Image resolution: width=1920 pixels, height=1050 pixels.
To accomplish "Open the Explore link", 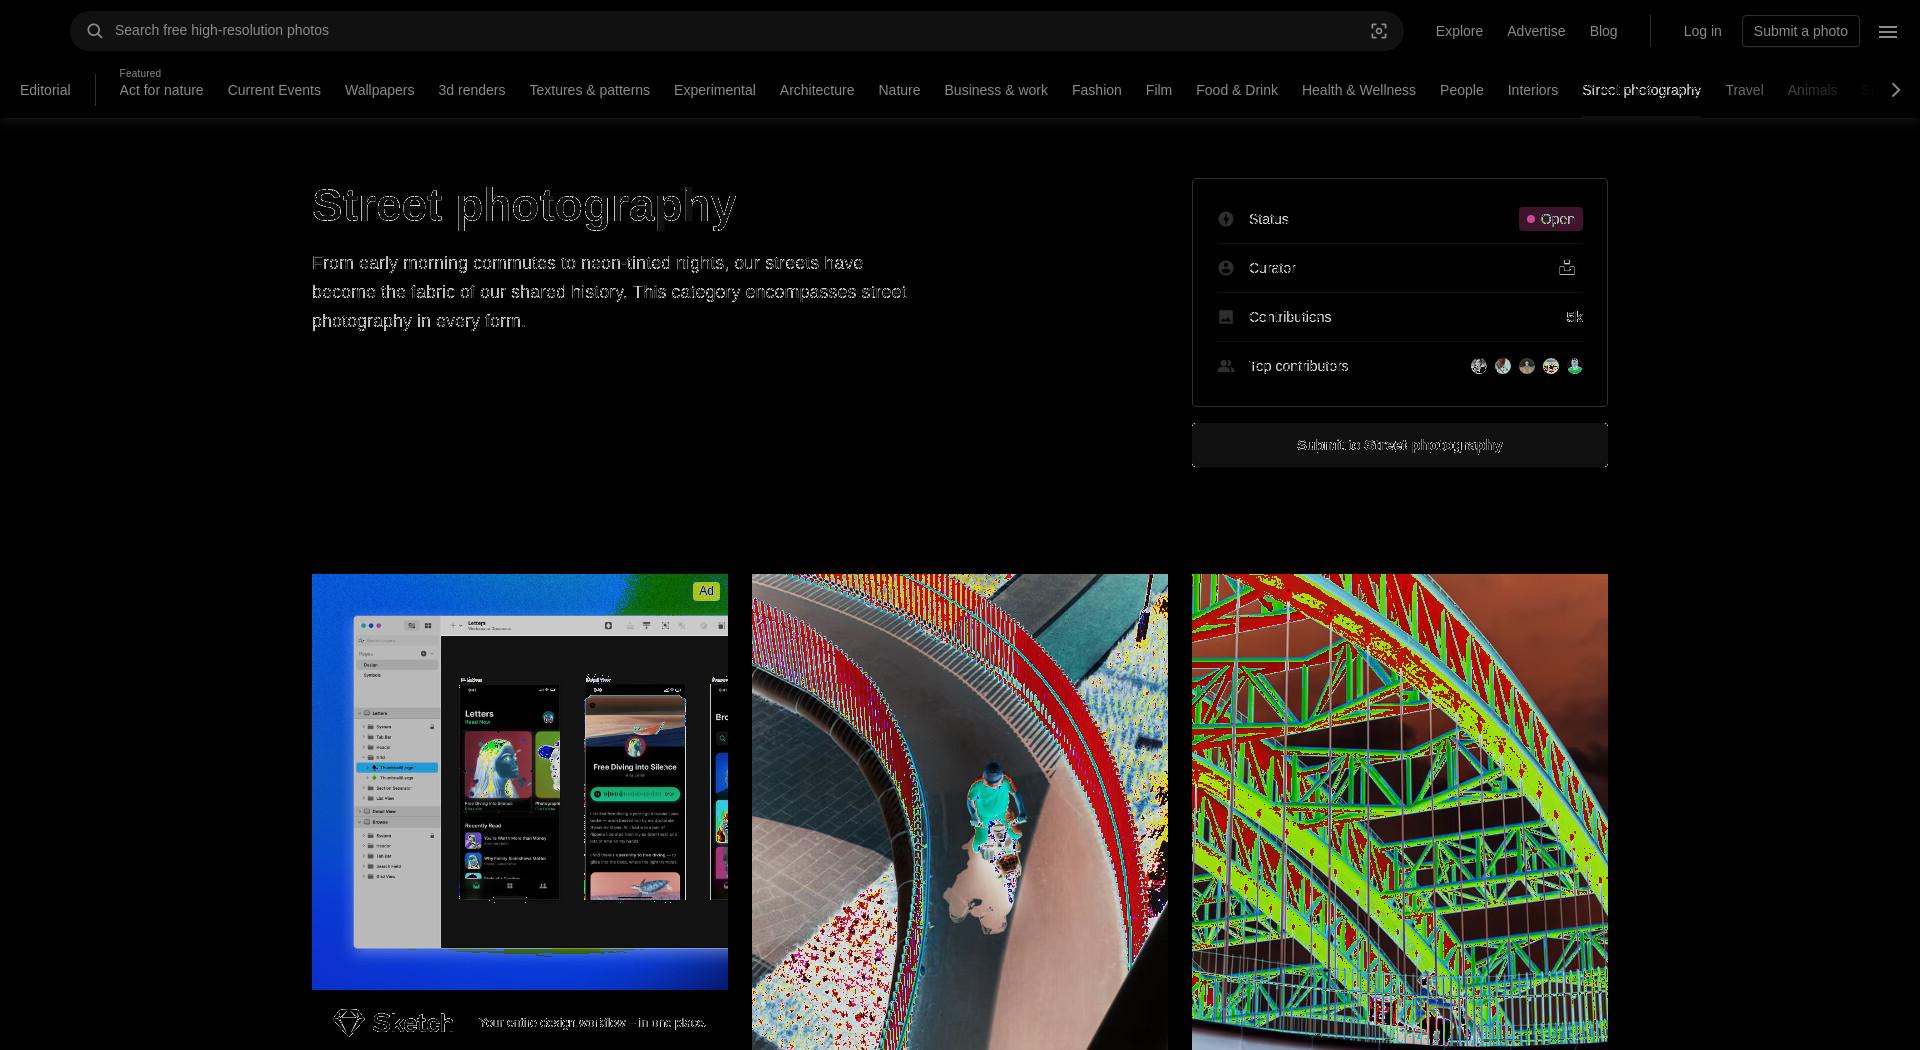I will pyautogui.click(x=1459, y=31).
